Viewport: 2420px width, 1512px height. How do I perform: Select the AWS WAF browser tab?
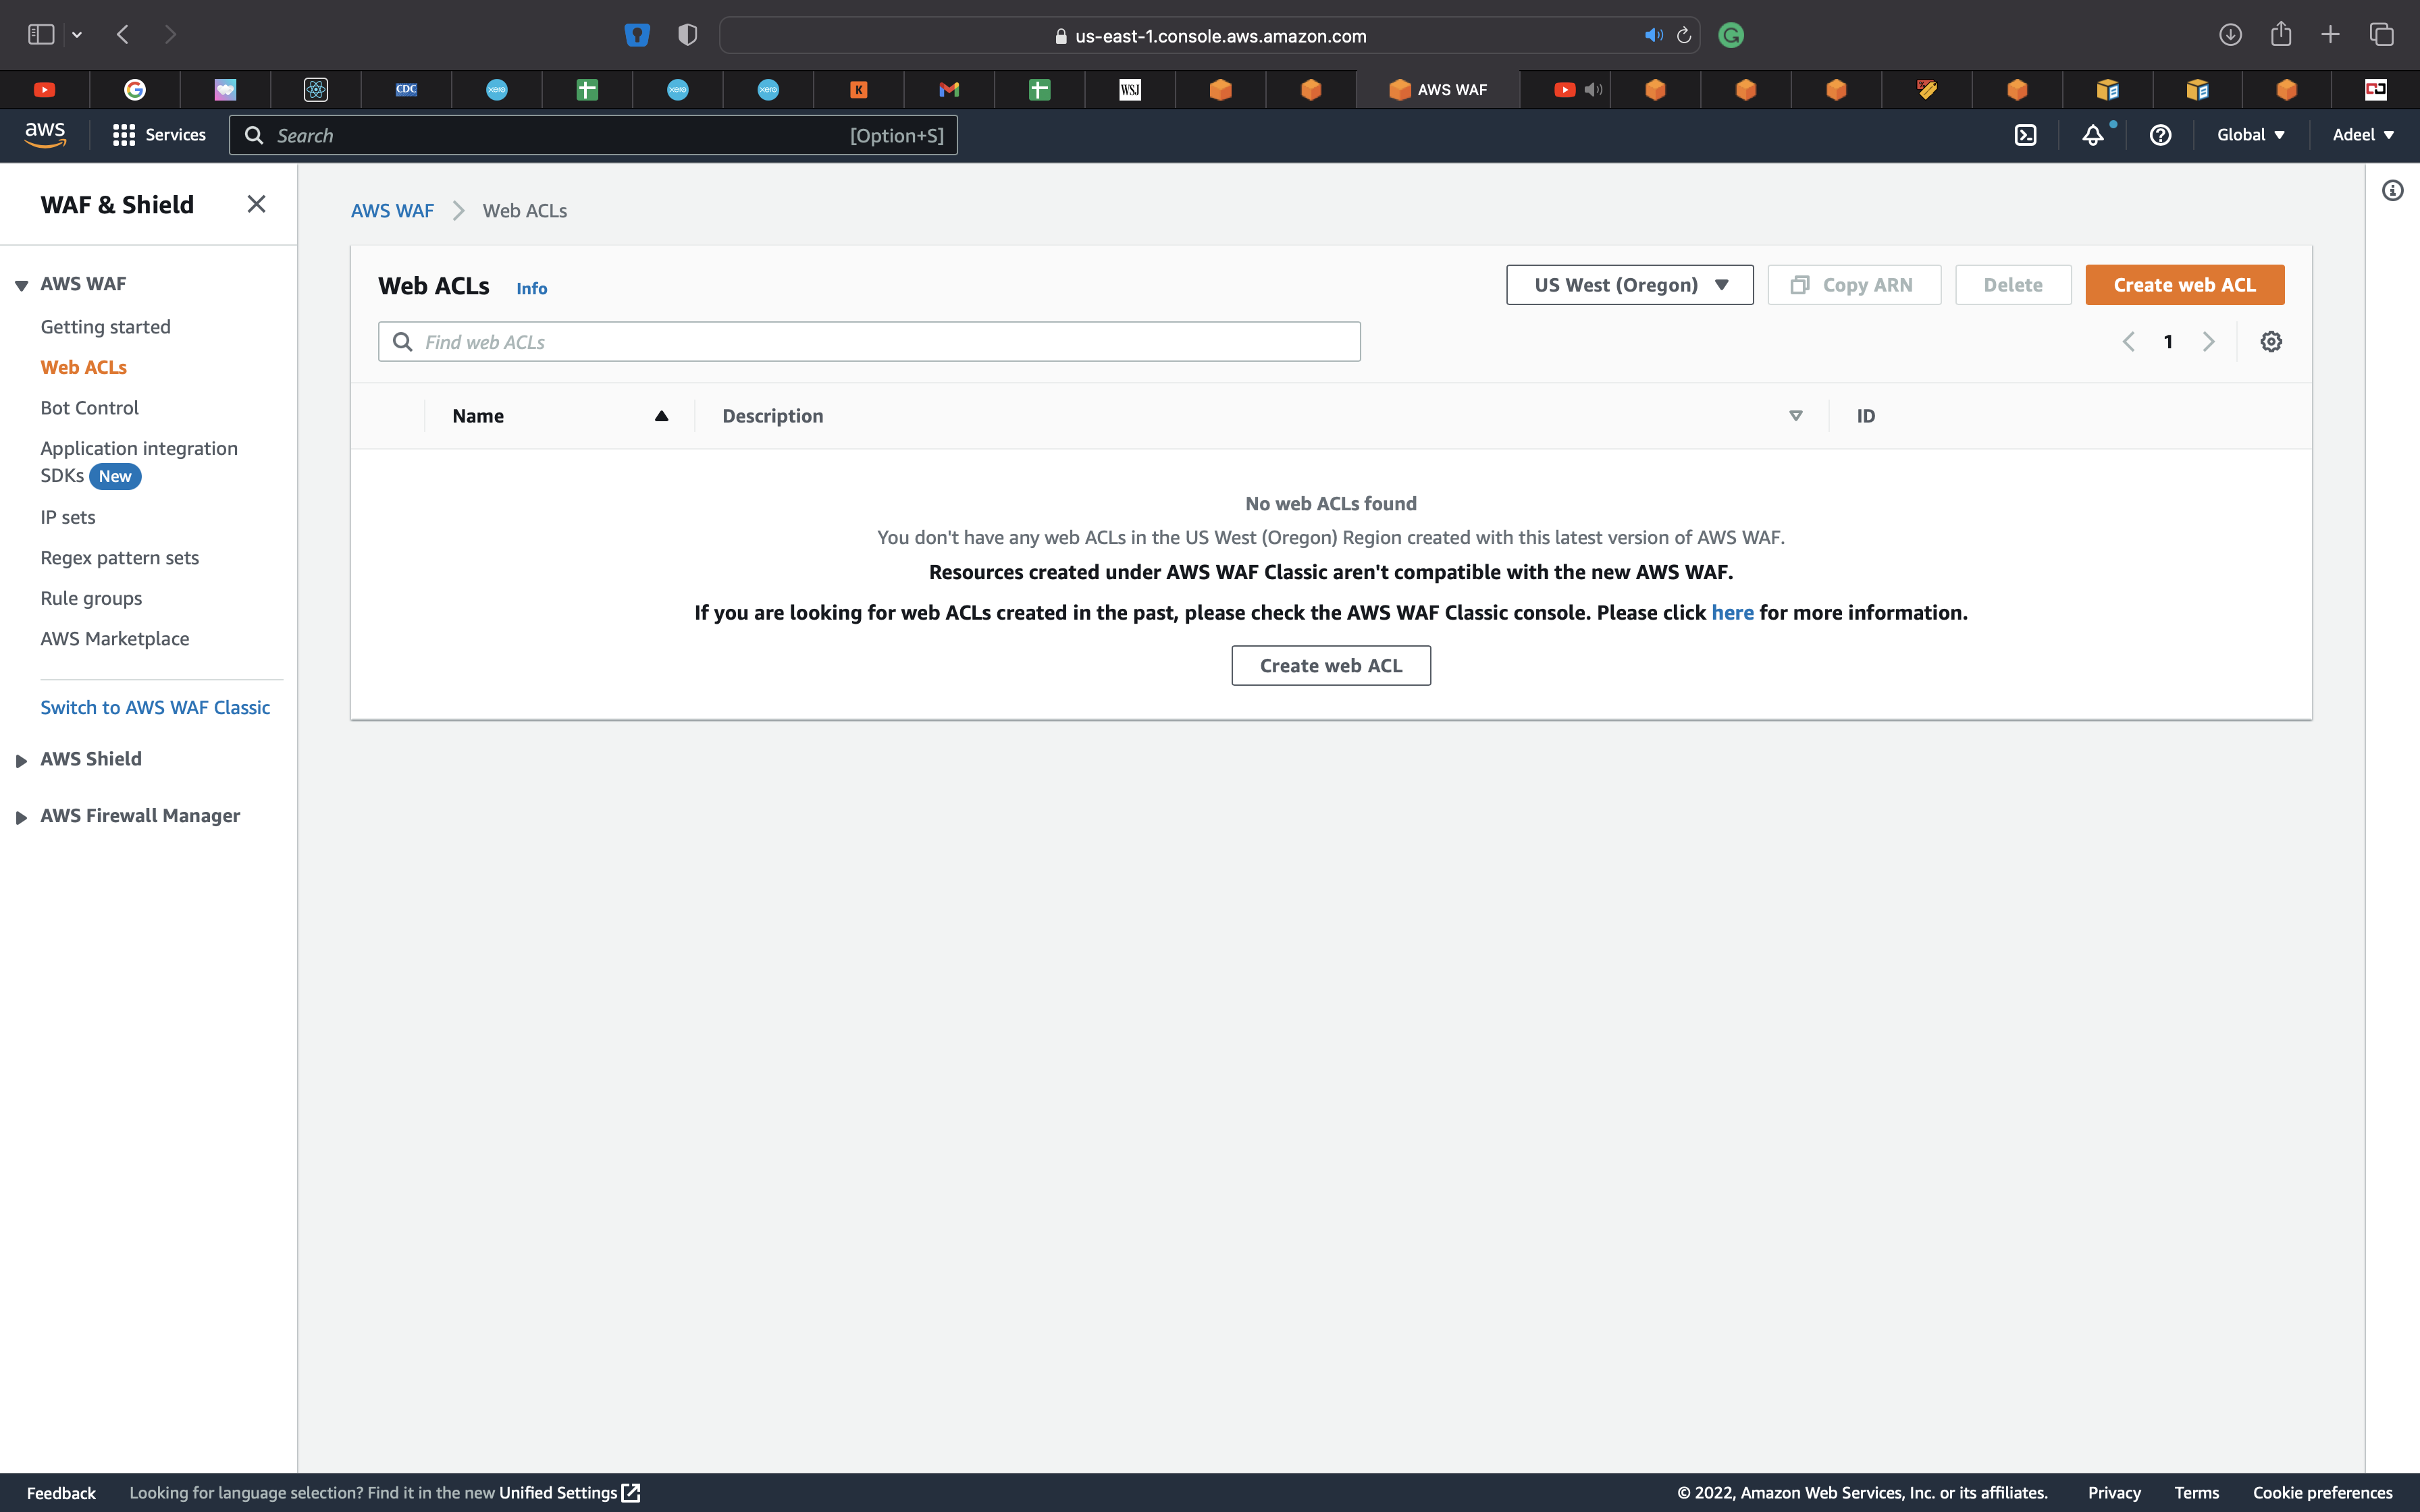point(1438,90)
